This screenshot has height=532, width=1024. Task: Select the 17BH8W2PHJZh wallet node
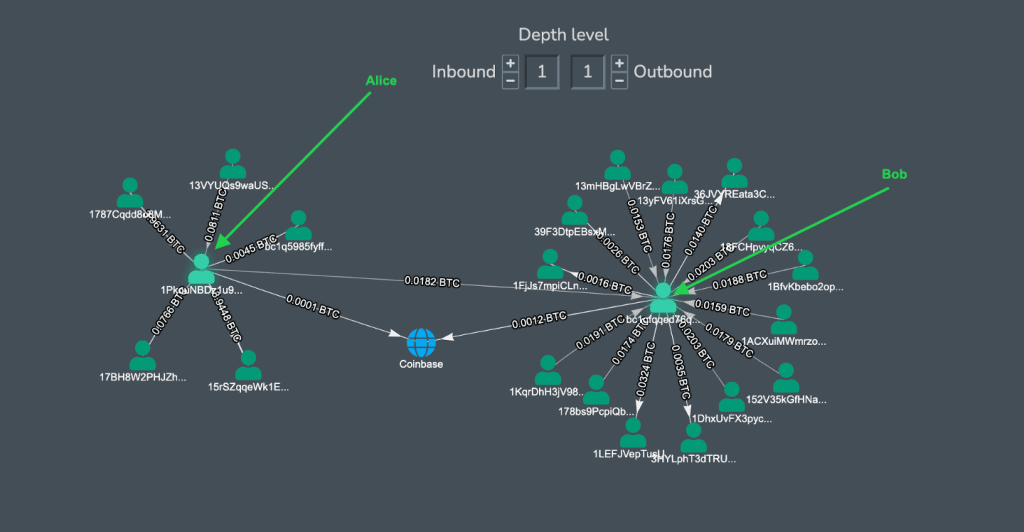tap(142, 355)
